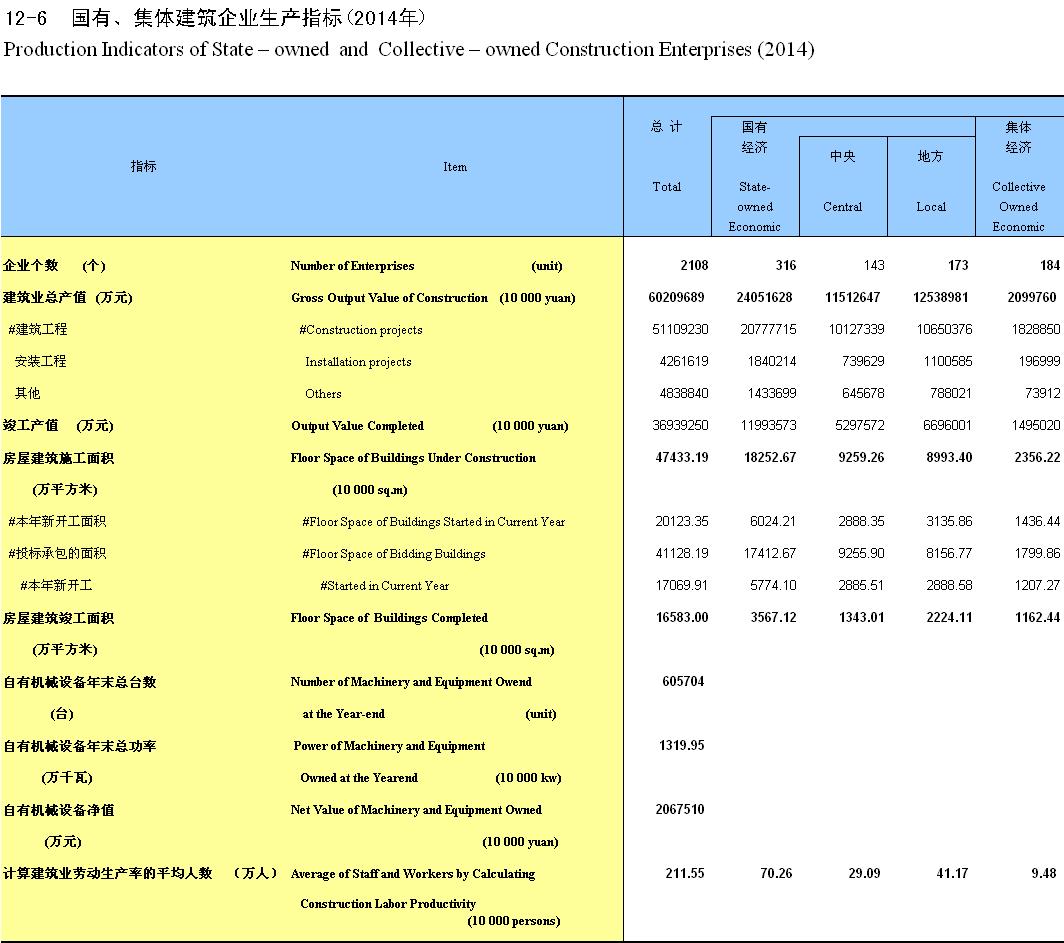Click the total enterprises value 2108

click(x=693, y=265)
